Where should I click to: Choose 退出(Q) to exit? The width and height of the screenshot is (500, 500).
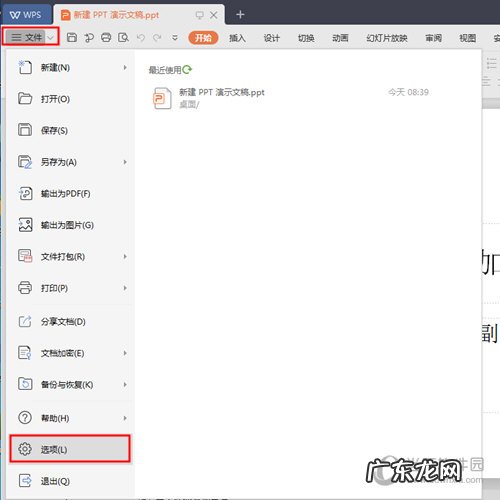click(70, 481)
